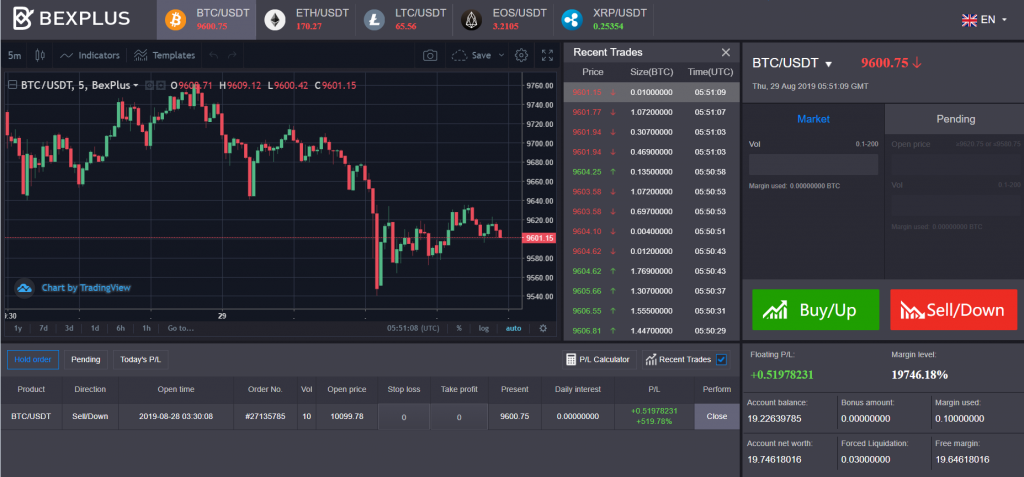The image size is (1024, 477).
Task: Save the chart layout
Action: [x=472, y=56]
